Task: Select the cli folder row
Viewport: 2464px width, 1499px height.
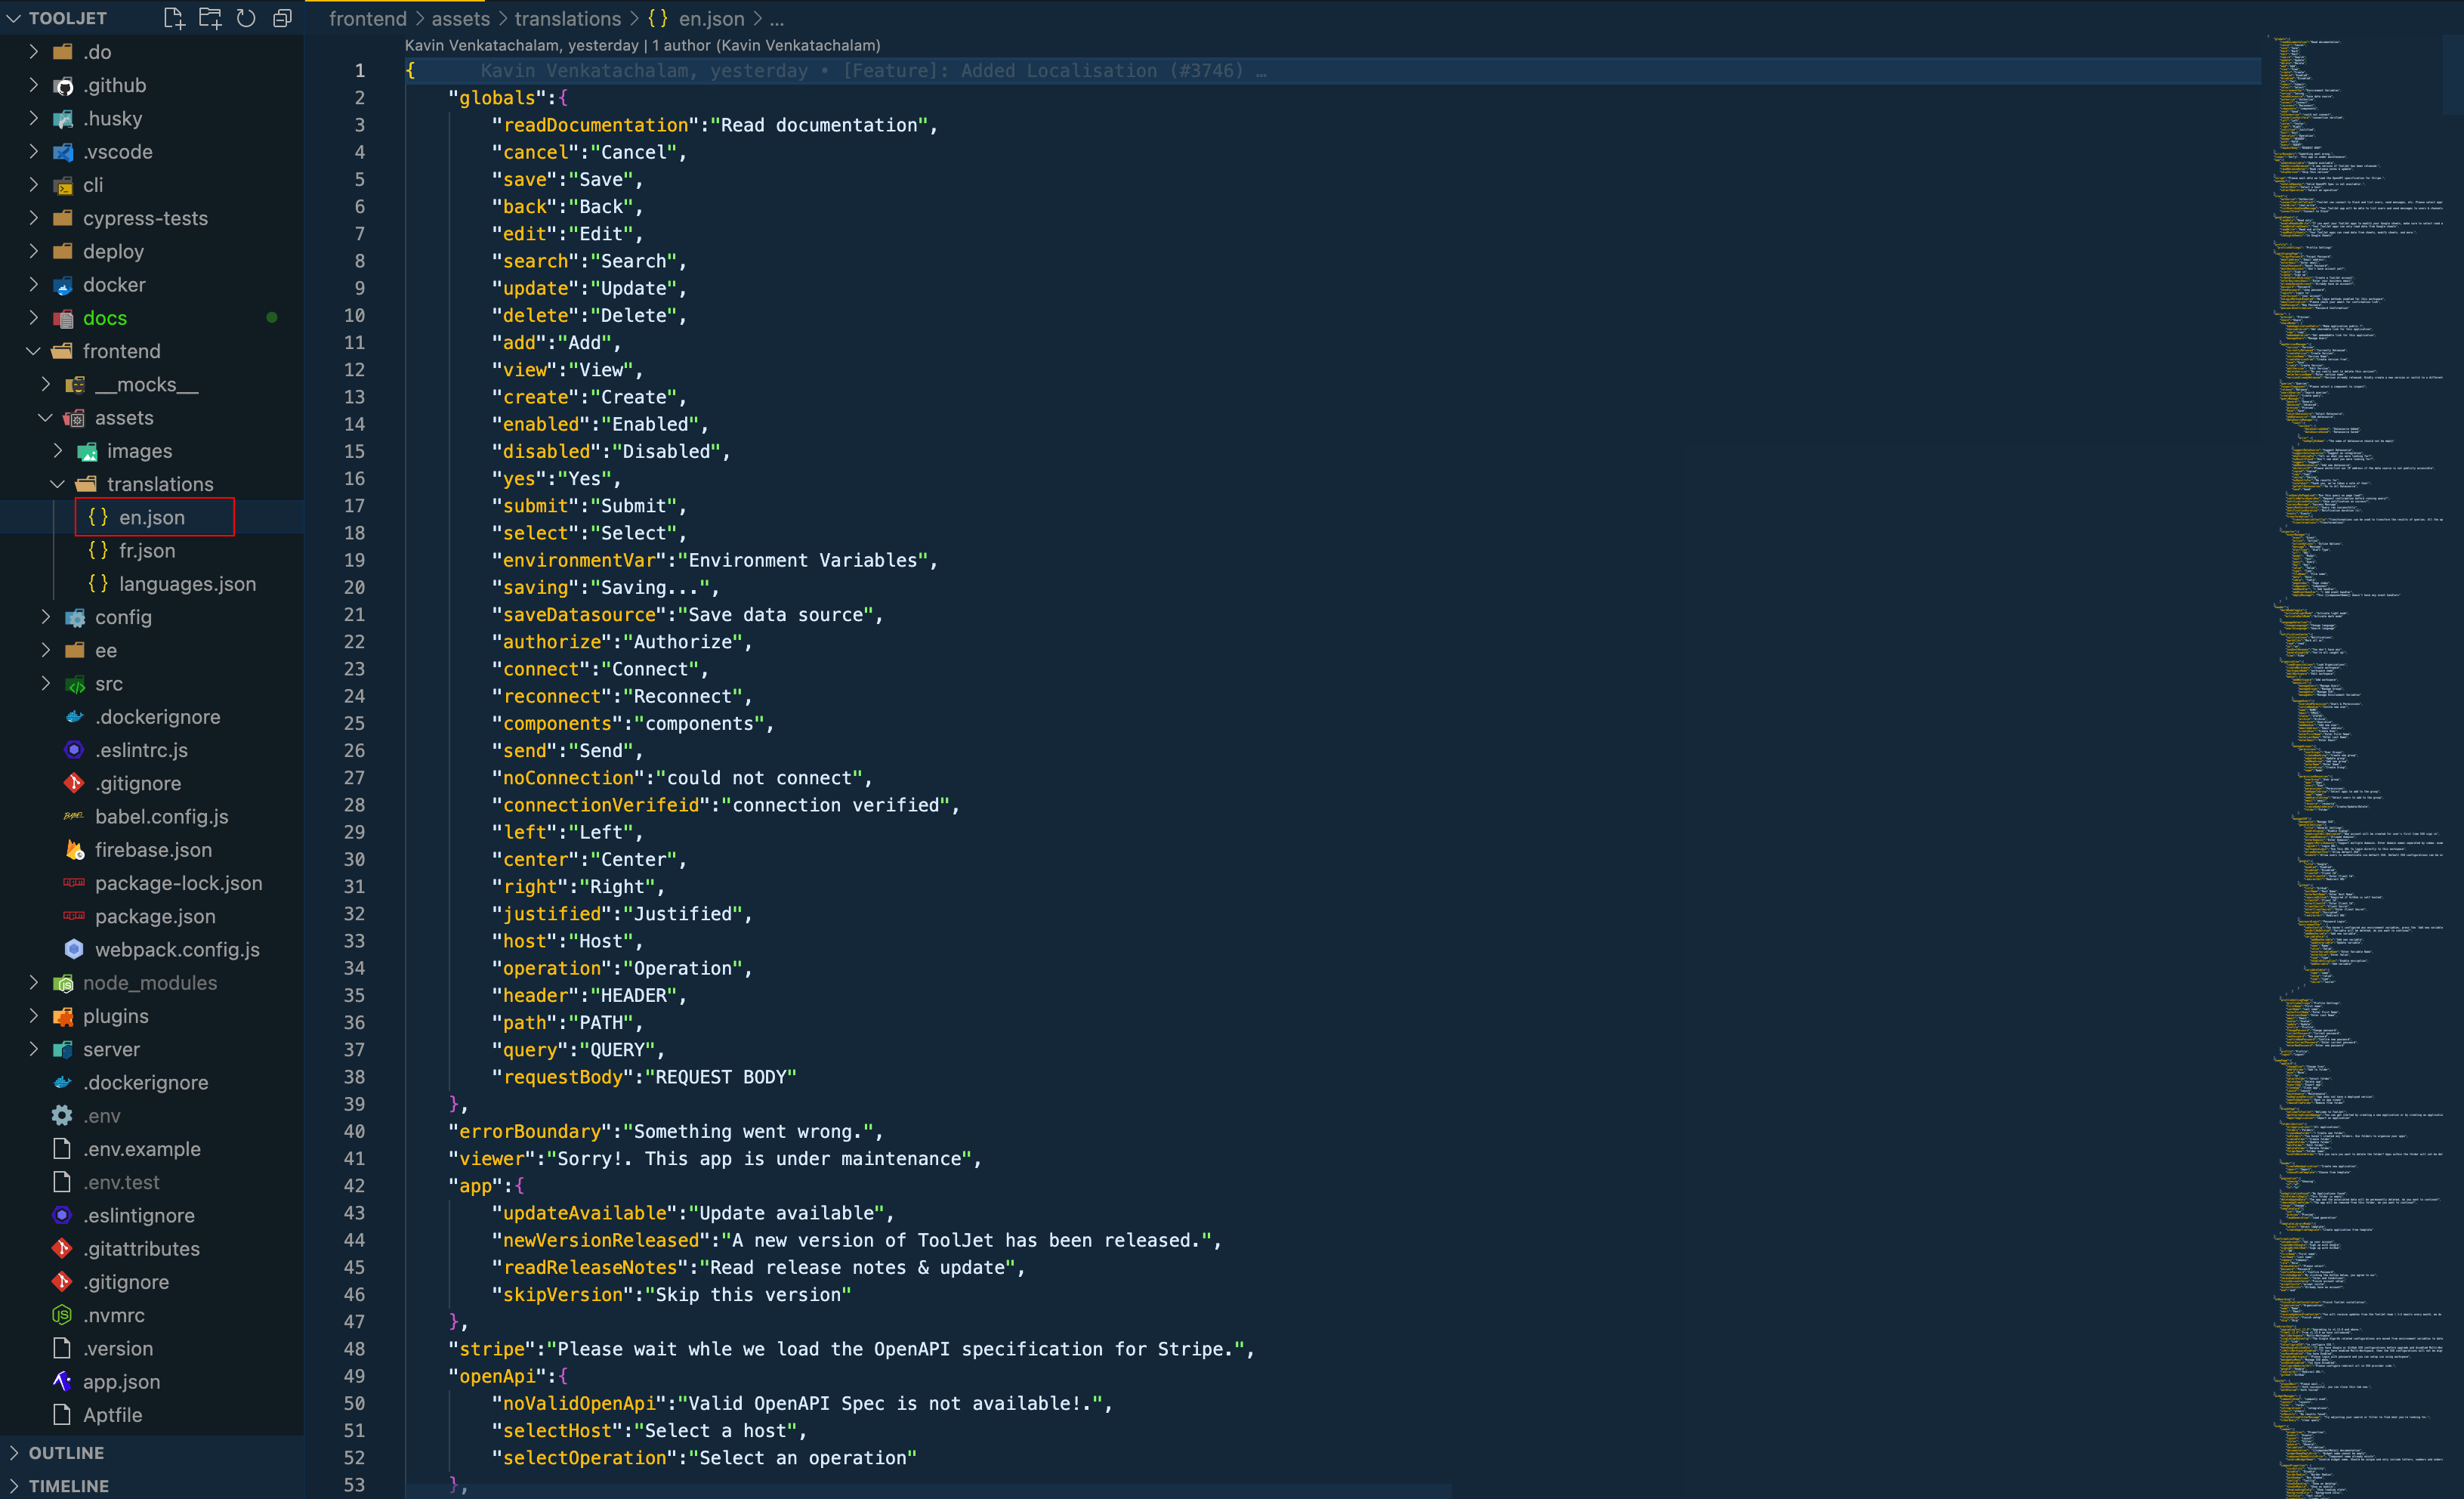Action: 152,185
